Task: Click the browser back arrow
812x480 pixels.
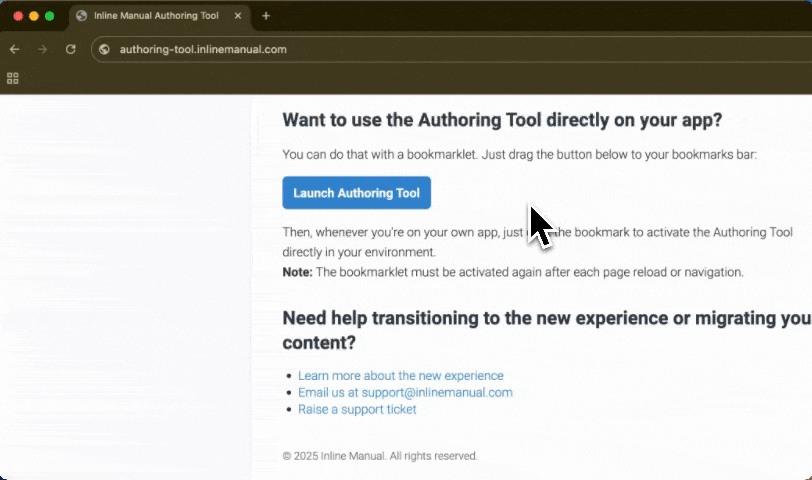Action: 14,49
